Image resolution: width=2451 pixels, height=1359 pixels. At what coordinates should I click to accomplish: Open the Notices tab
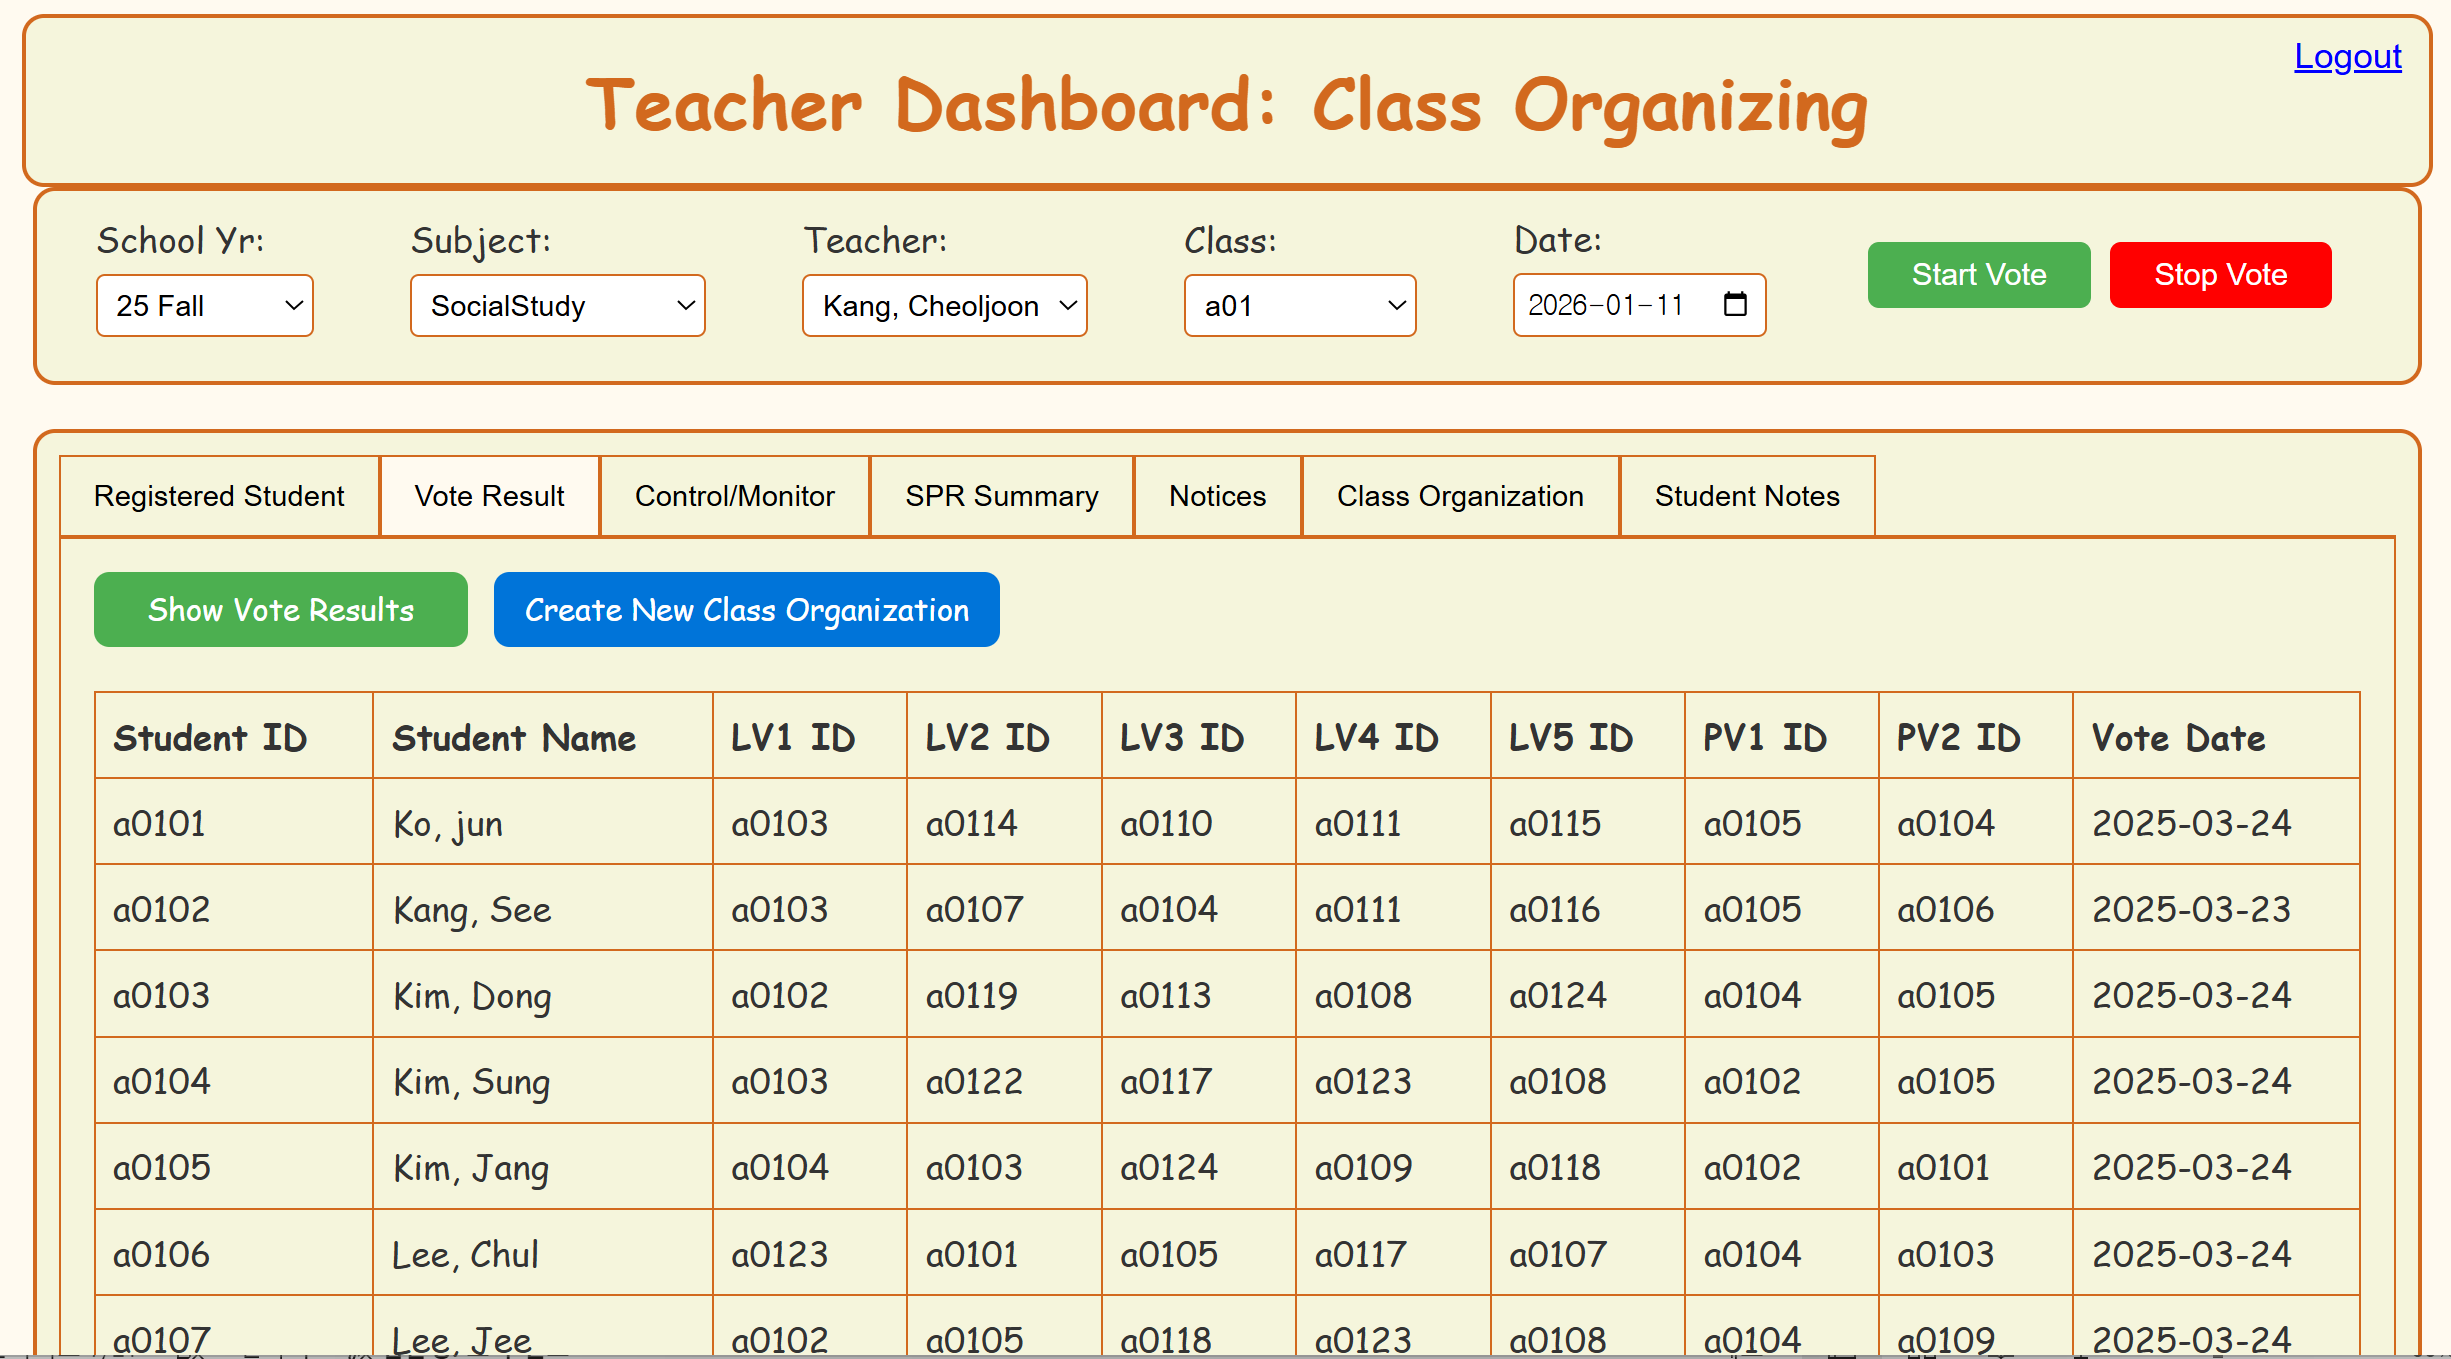(1217, 496)
